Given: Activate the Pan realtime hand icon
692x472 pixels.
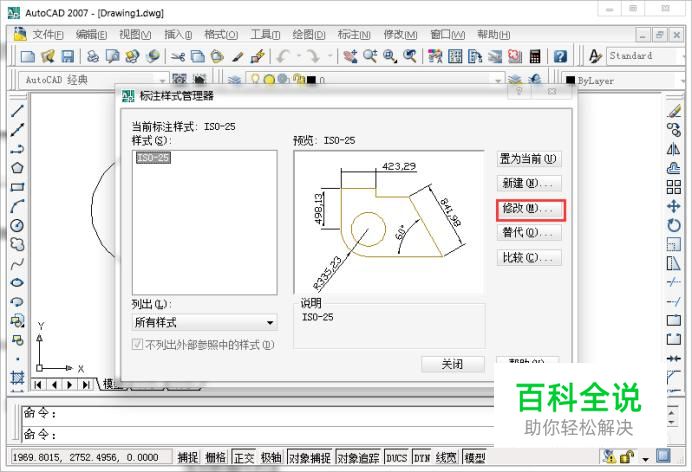Looking at the screenshot, I should tap(350, 56).
